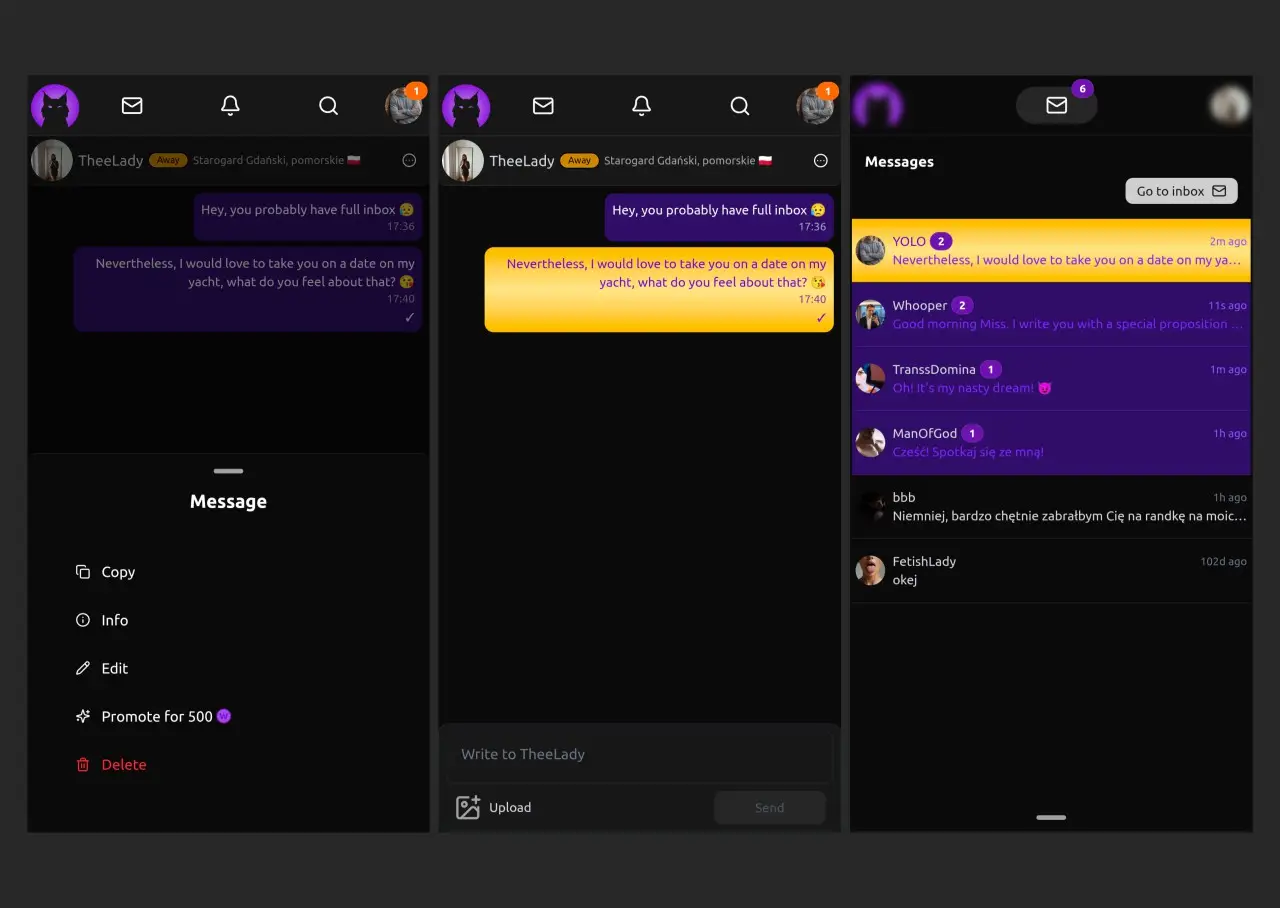
Task: Click the Write to TheeLady input
Action: point(639,754)
